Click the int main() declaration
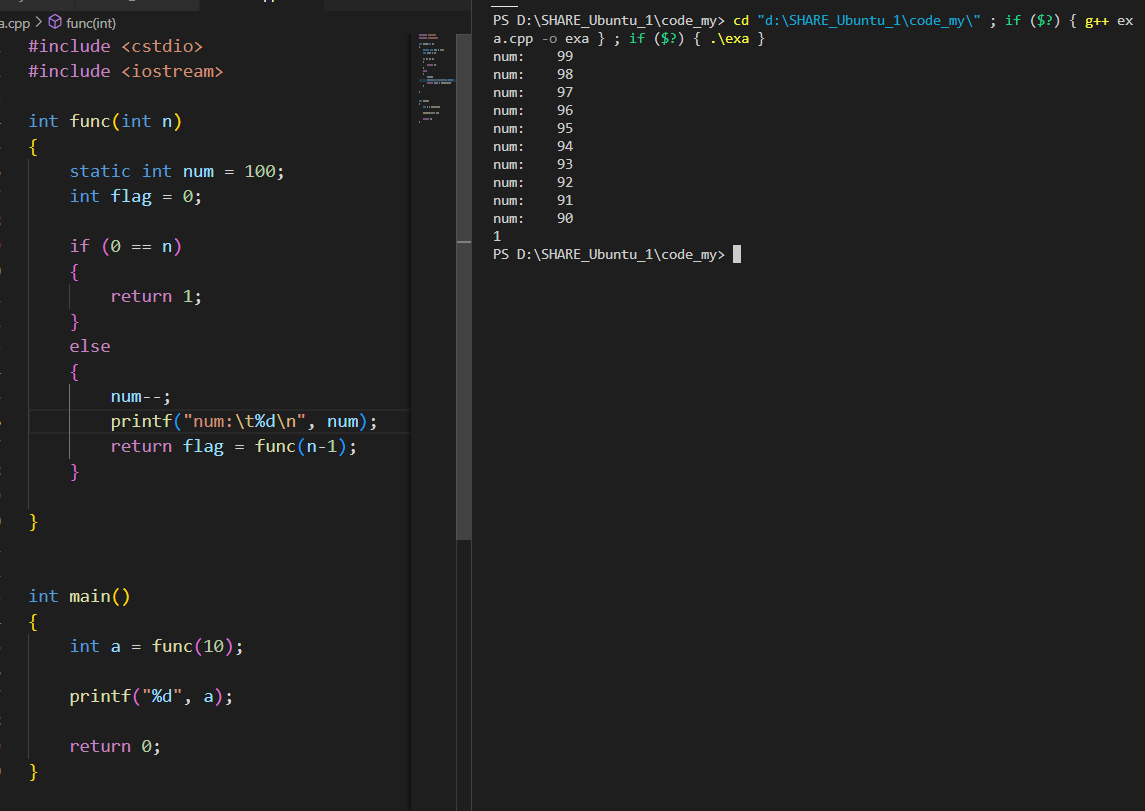Screen dimensions: 1145x811 coord(80,596)
